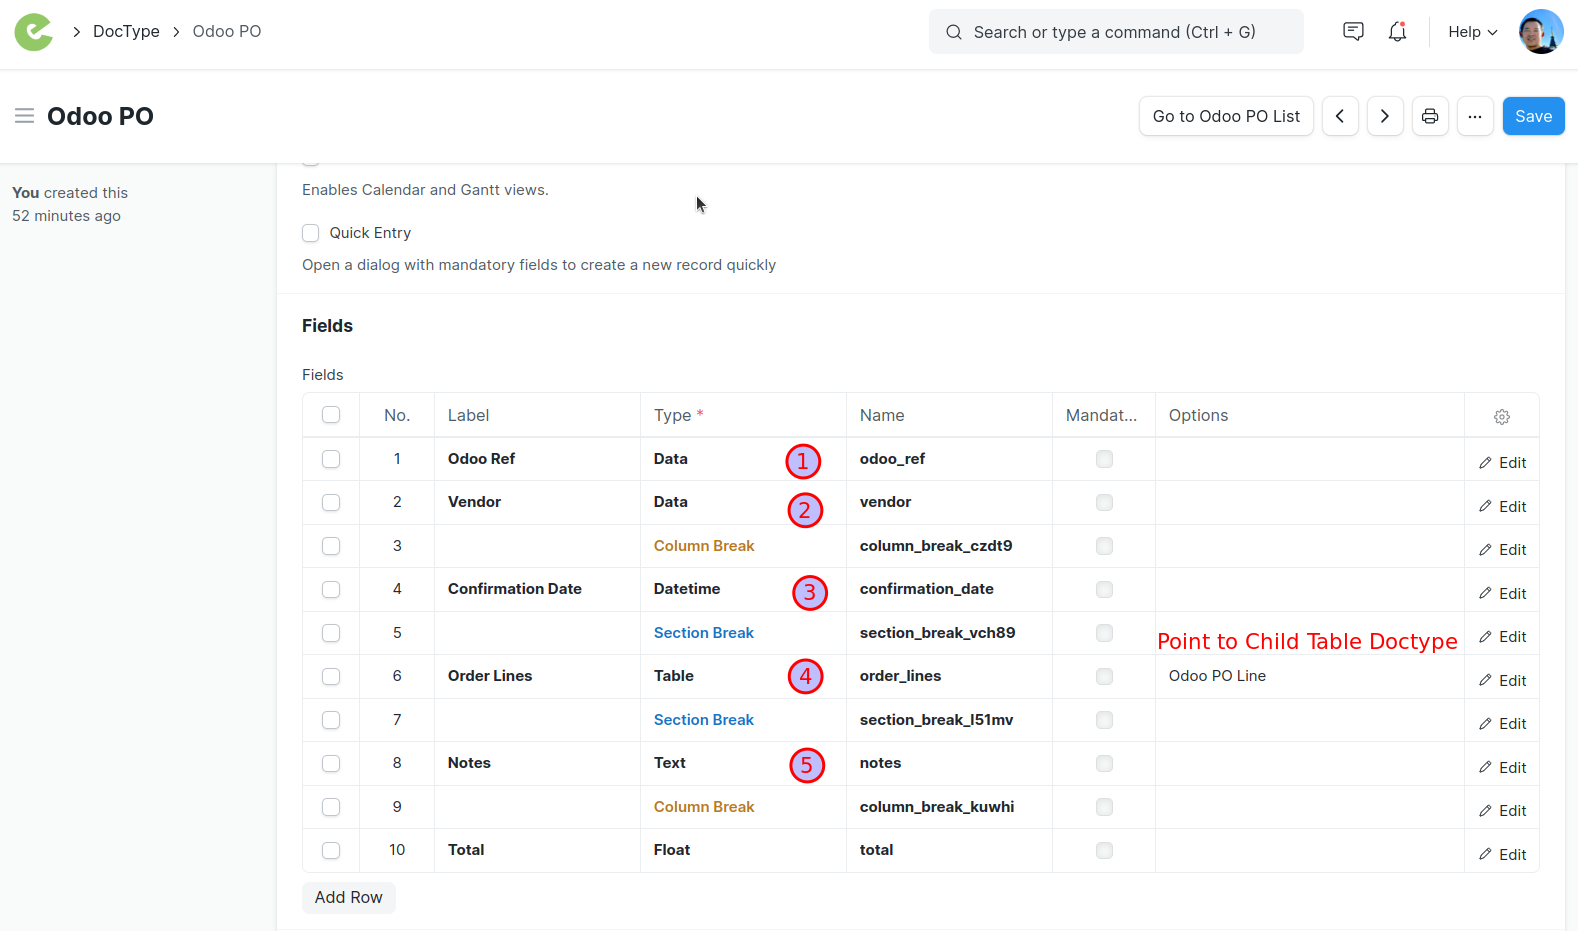
Task: Click the print icon button
Action: (1430, 116)
